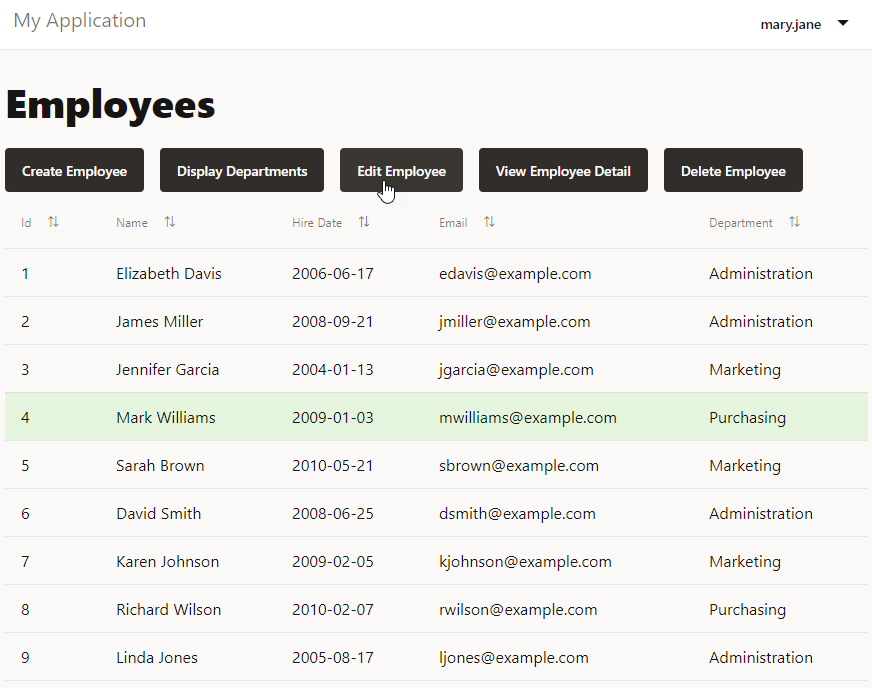
Task: Click the My Application header link
Action: click(x=79, y=20)
